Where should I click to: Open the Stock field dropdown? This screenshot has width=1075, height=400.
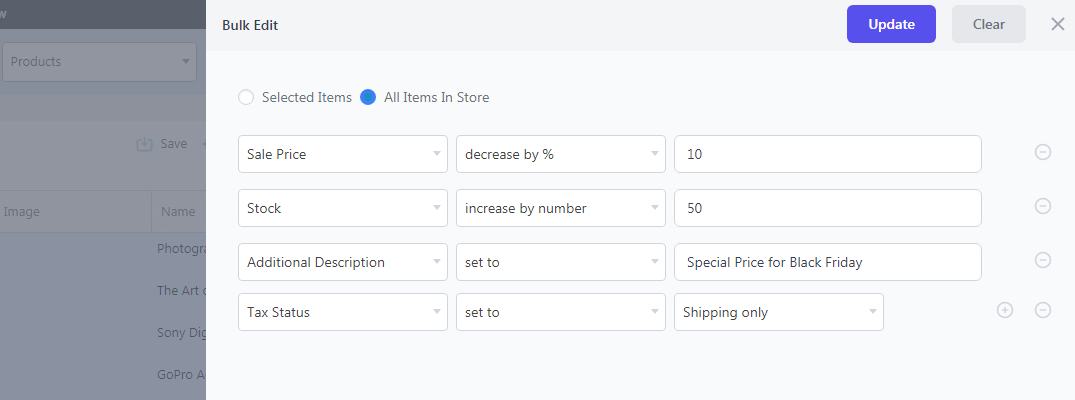(343, 208)
